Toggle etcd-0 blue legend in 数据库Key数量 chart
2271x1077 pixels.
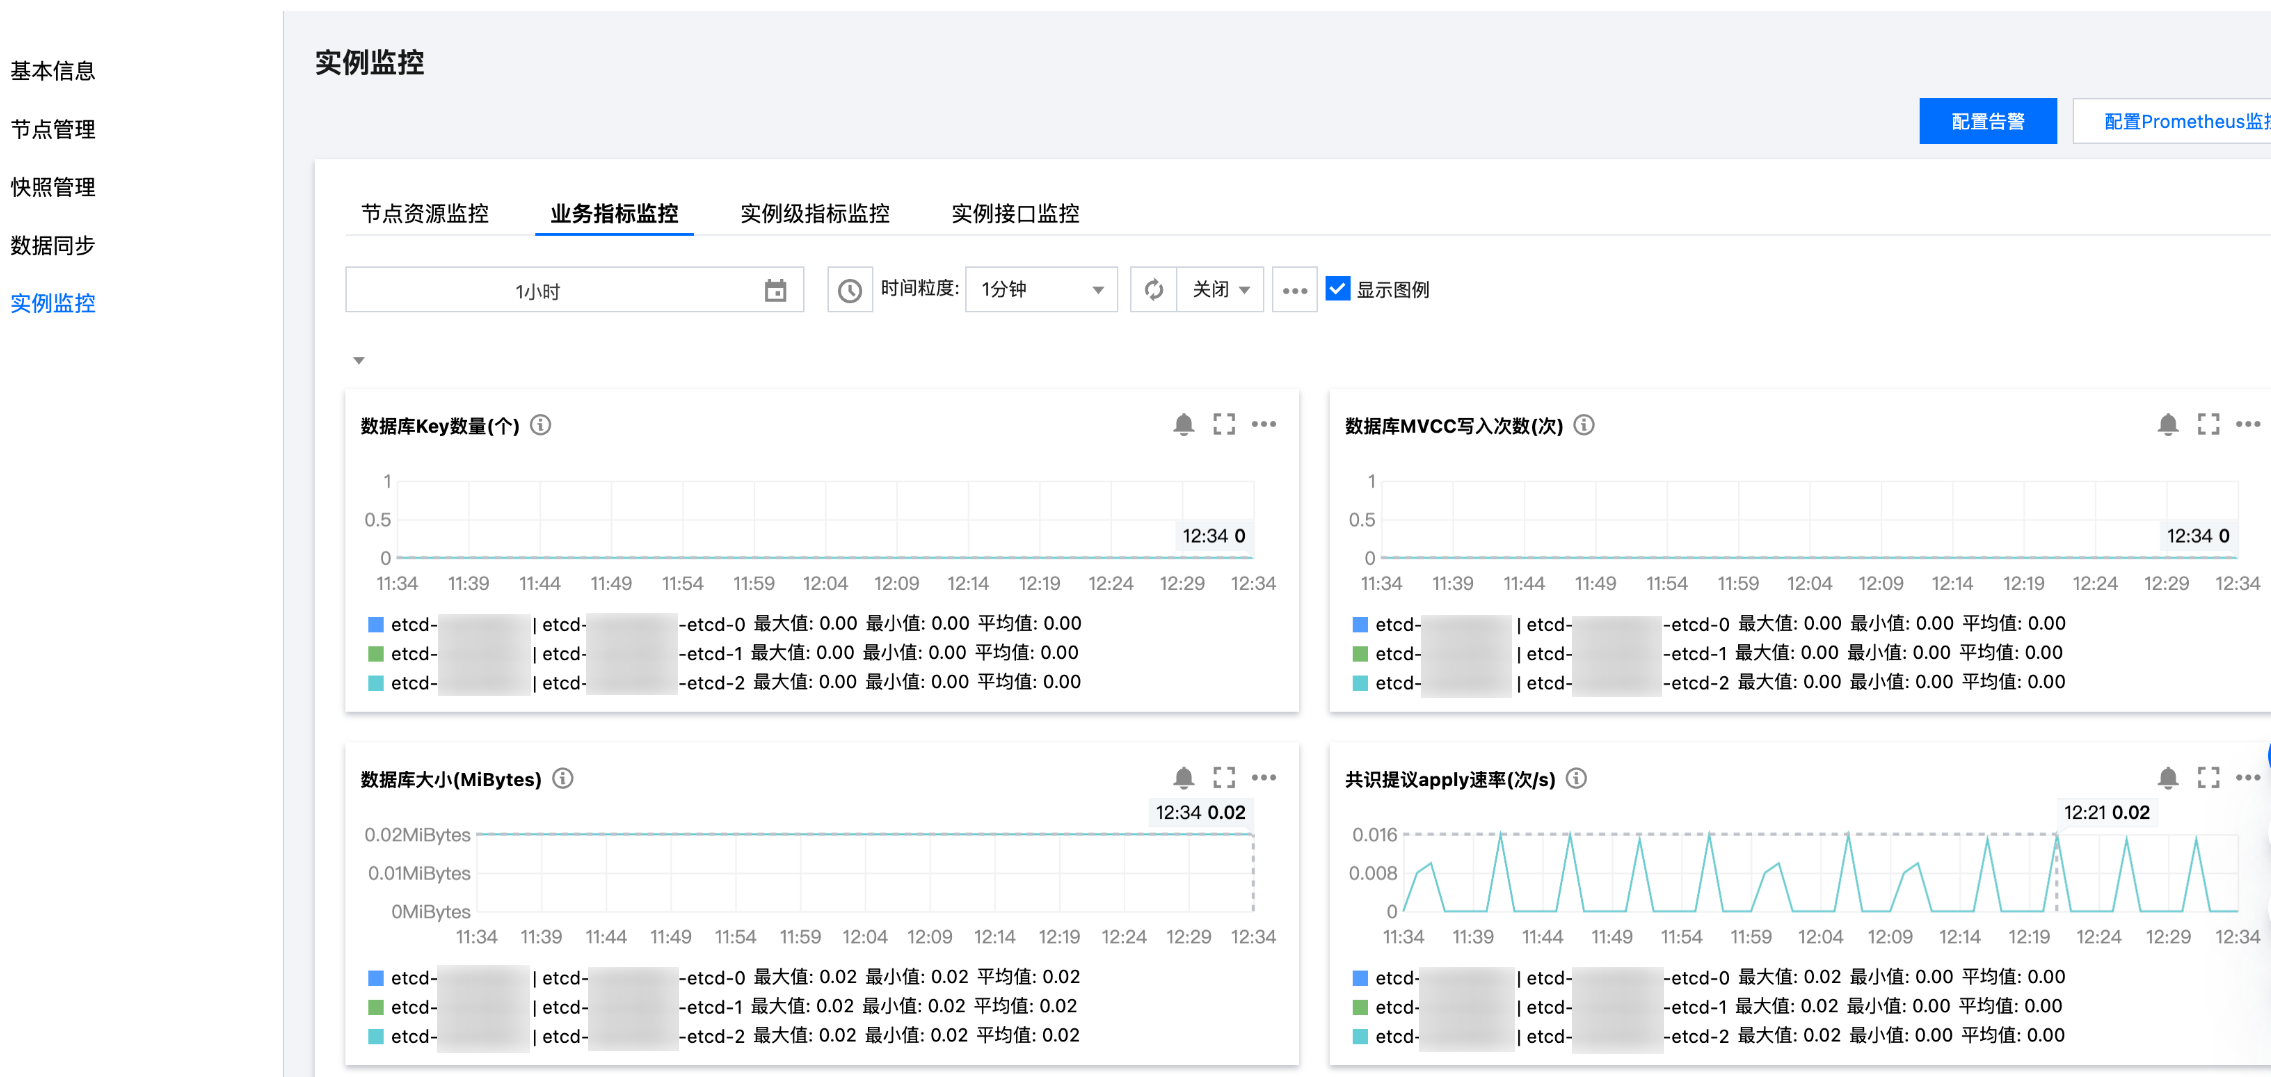(376, 625)
